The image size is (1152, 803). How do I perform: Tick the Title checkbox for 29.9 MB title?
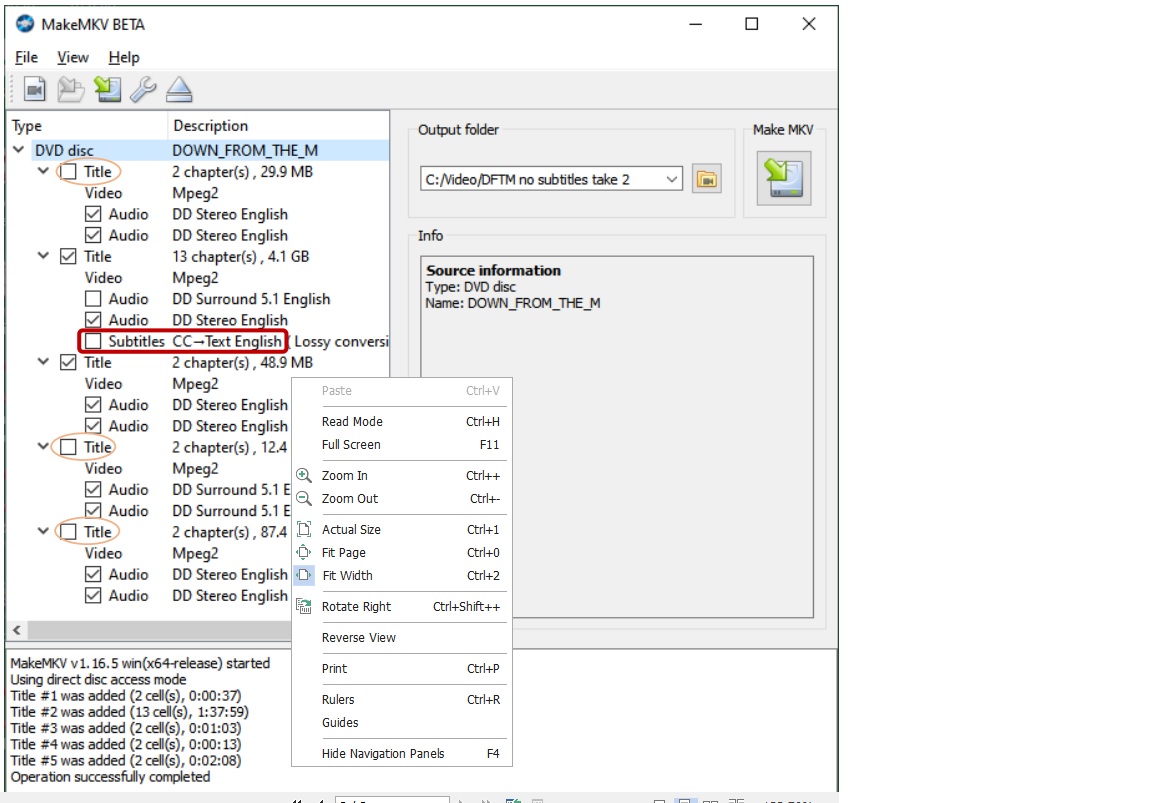pyautogui.click(x=68, y=172)
